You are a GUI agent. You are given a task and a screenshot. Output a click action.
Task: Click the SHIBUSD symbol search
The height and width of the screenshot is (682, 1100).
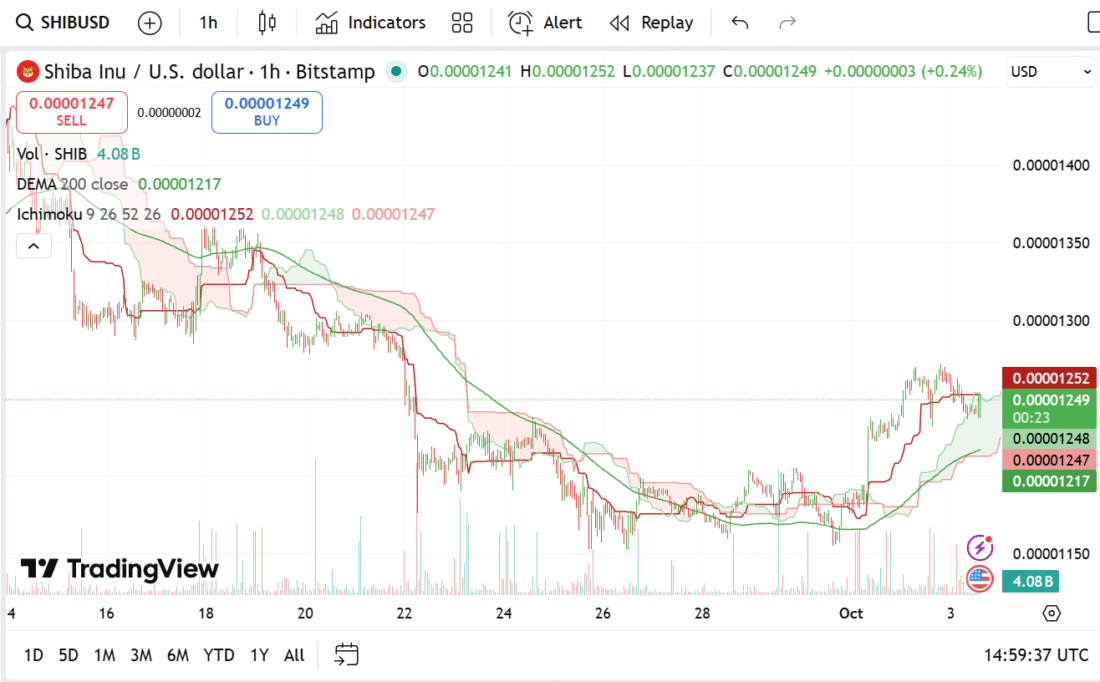click(x=64, y=23)
